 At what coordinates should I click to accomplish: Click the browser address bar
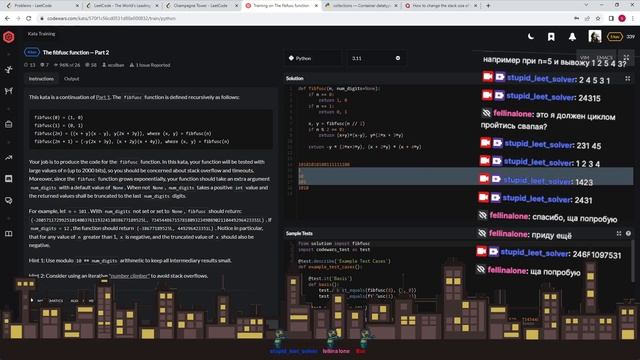pyautogui.click(x=302, y=18)
